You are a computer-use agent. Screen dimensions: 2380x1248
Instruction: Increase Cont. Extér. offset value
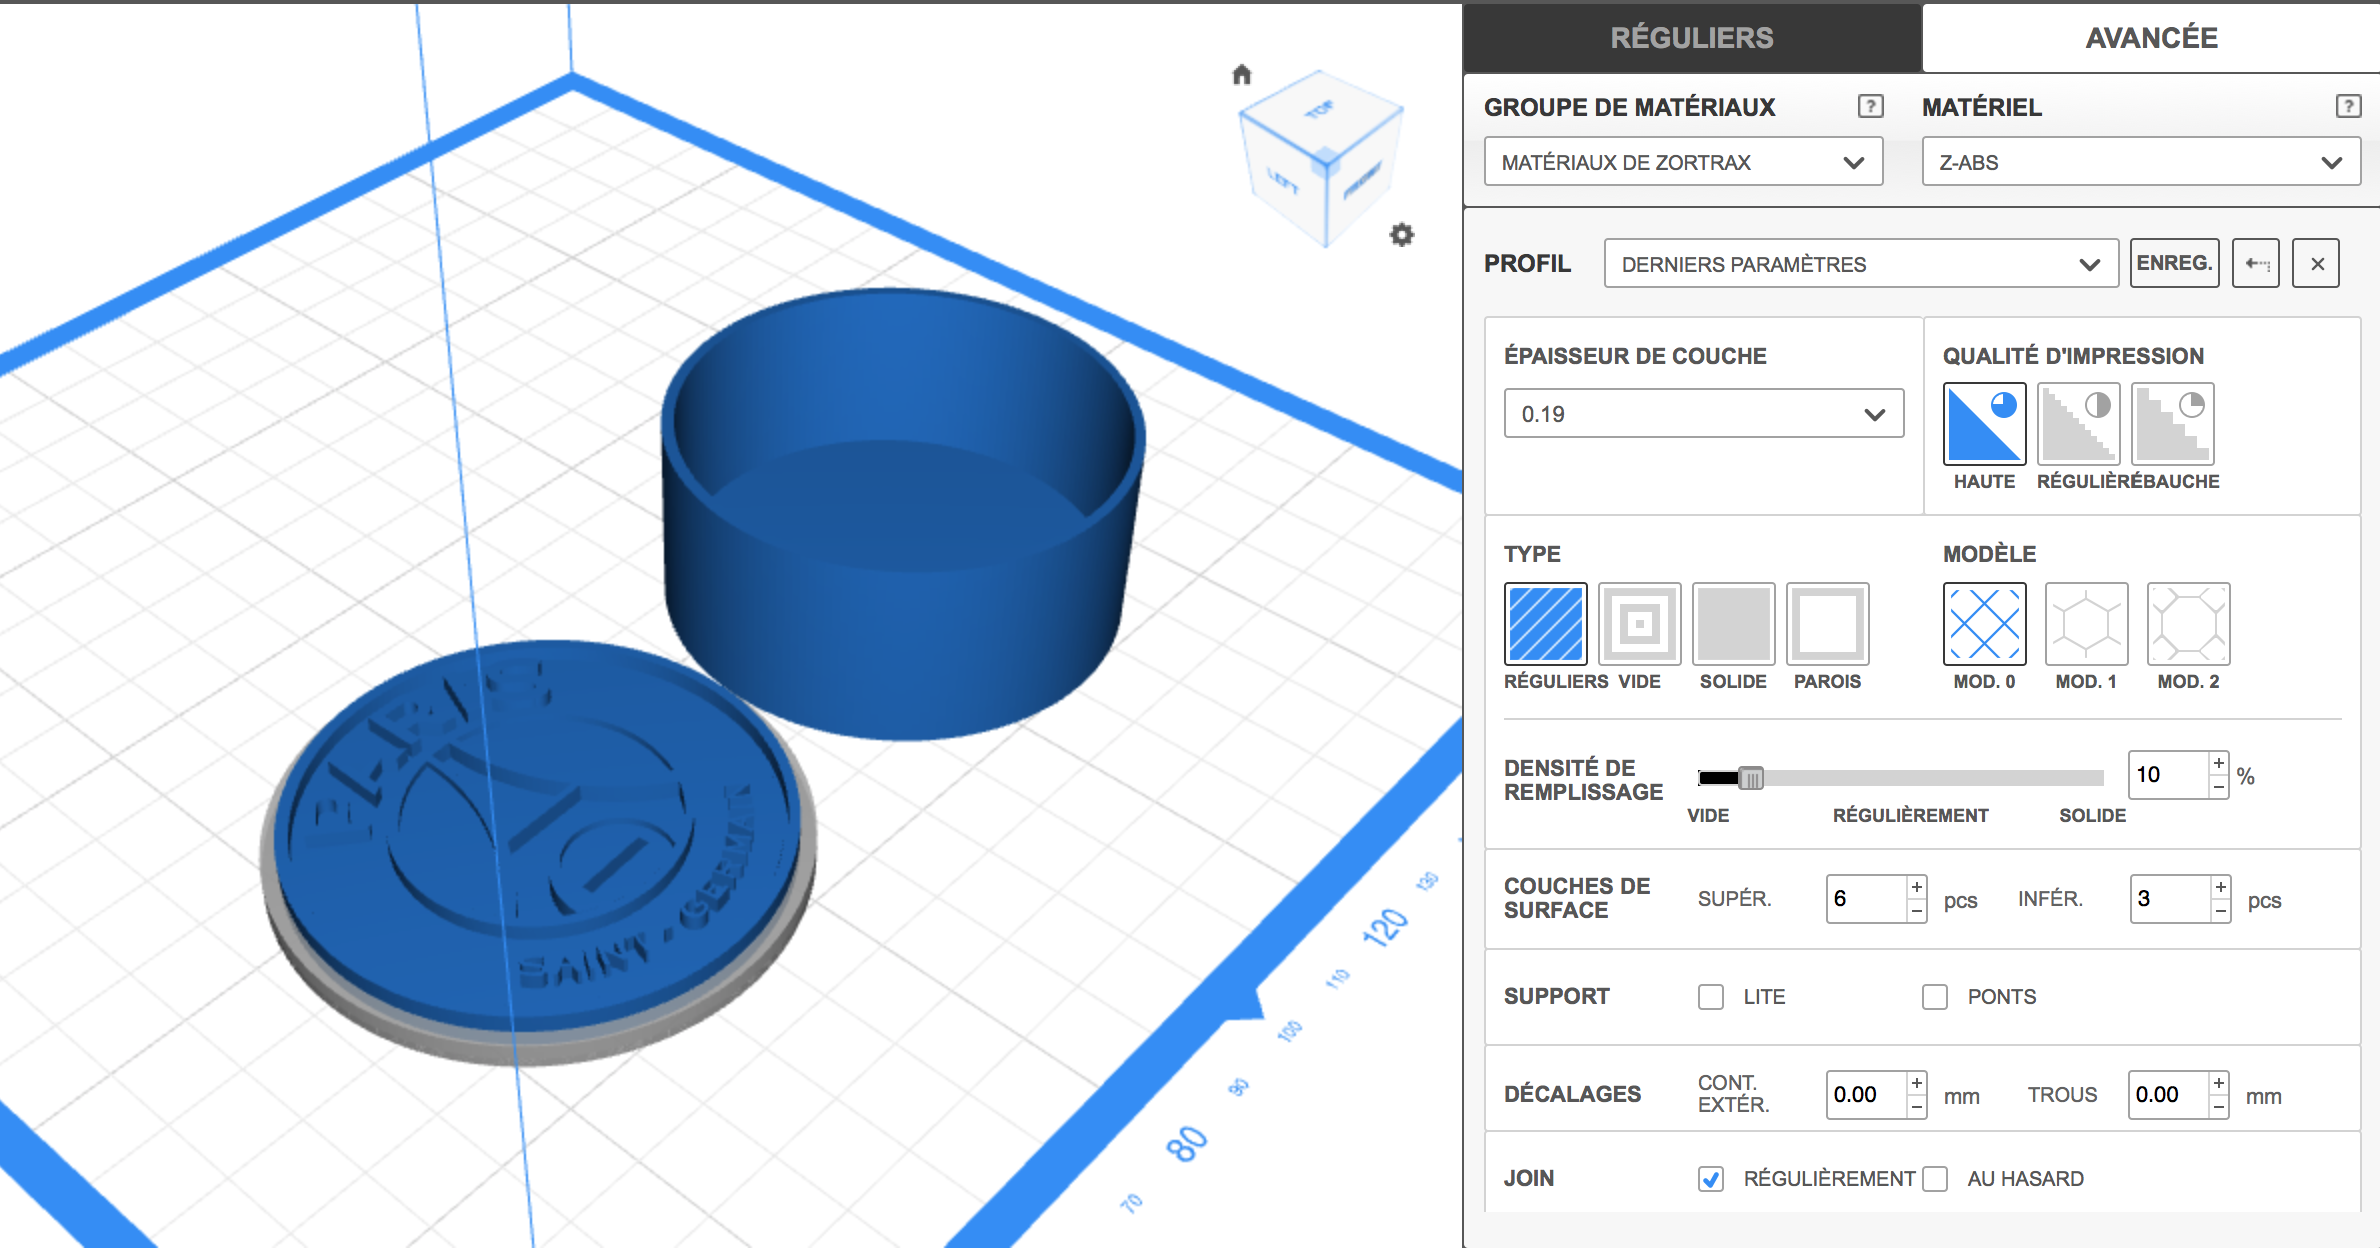1917,1083
